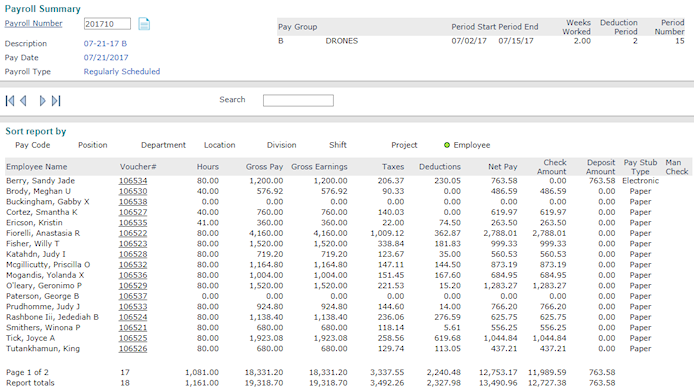
Task: Click Fiorelli's net pay 2,788.01
Action: click(500, 233)
